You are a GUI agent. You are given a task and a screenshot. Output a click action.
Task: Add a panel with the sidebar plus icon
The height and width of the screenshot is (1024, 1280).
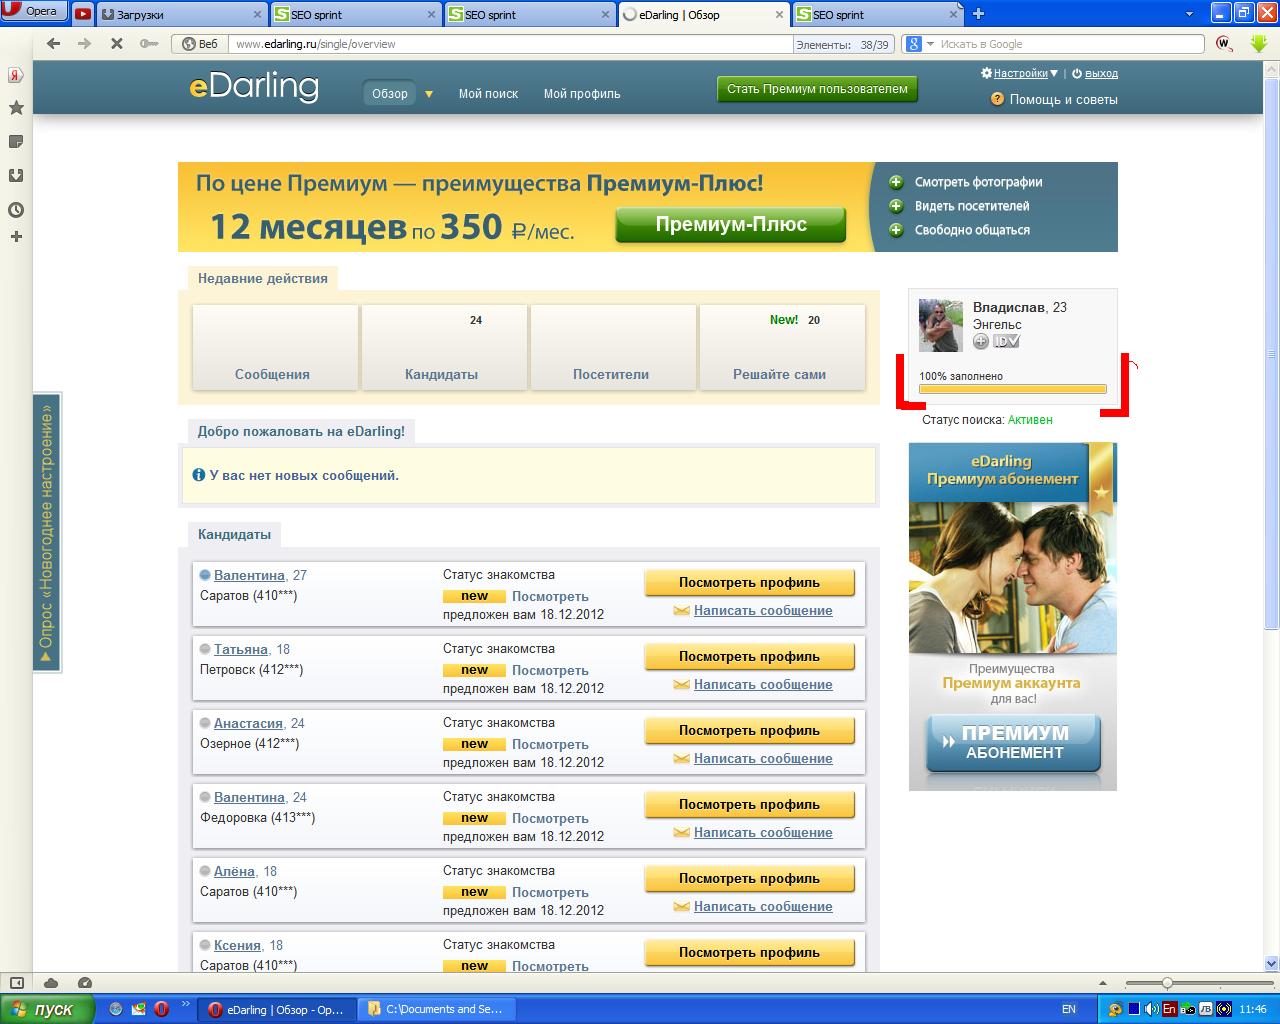[x=16, y=237]
